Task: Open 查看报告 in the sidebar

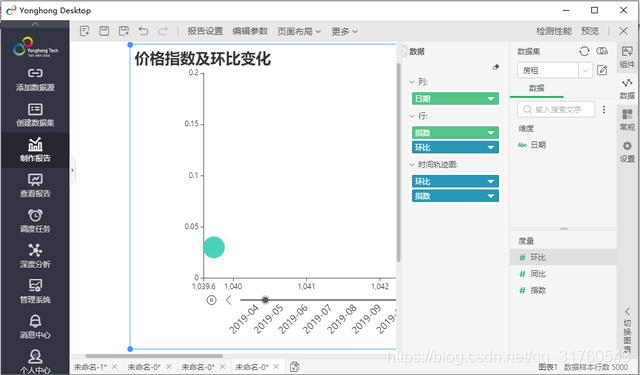Action: click(x=35, y=186)
